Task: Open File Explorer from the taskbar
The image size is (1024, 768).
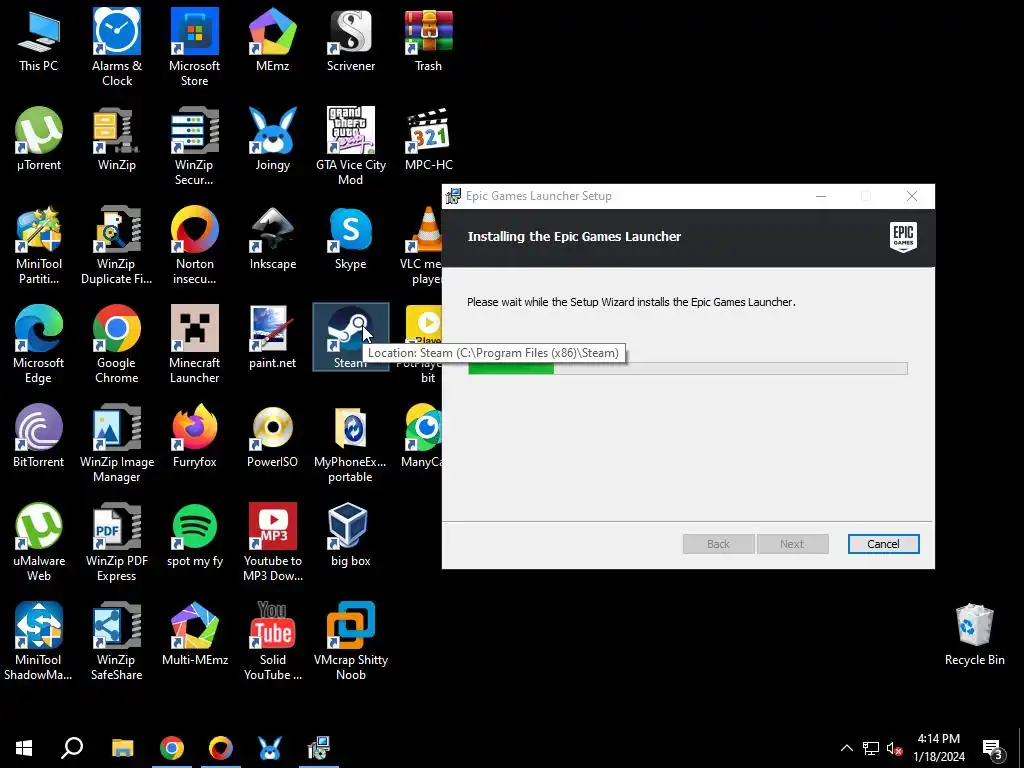Action: click(x=122, y=748)
